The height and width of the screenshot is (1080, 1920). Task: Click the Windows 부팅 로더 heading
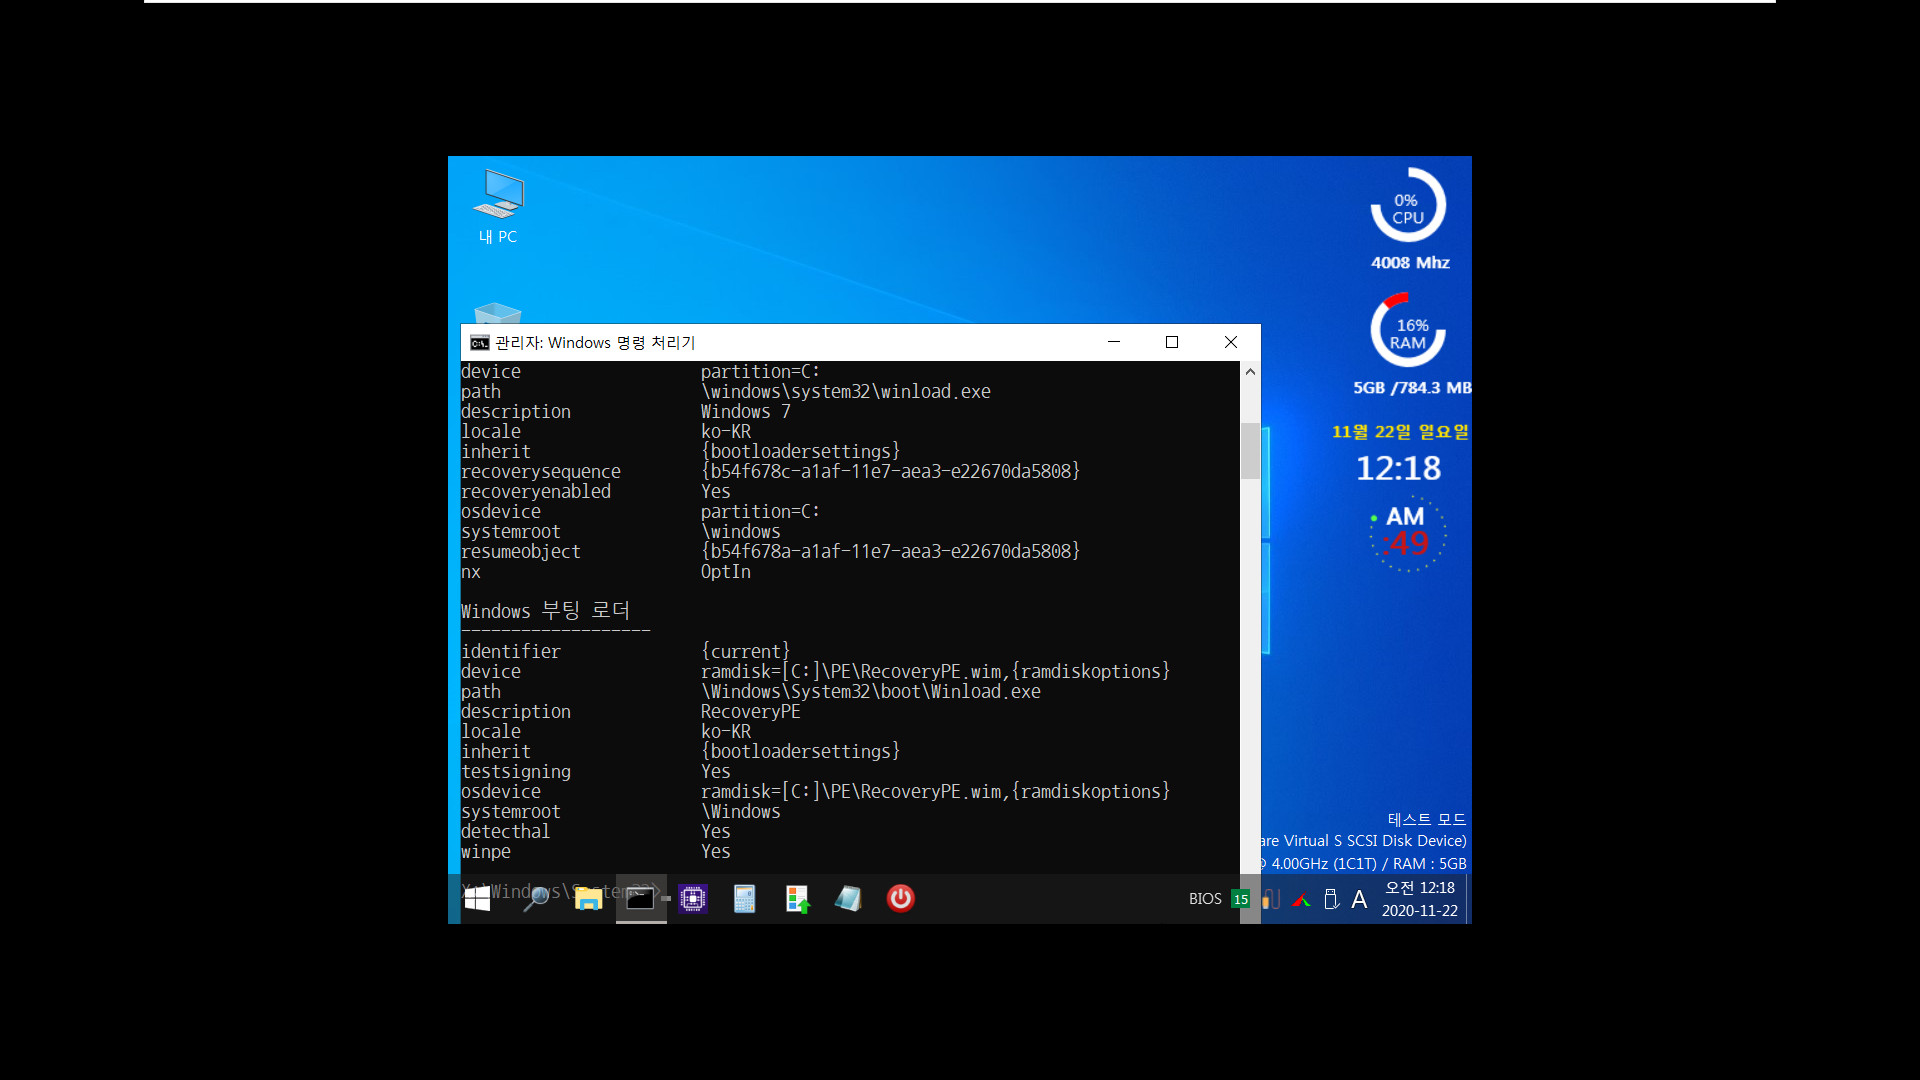pyautogui.click(x=546, y=611)
